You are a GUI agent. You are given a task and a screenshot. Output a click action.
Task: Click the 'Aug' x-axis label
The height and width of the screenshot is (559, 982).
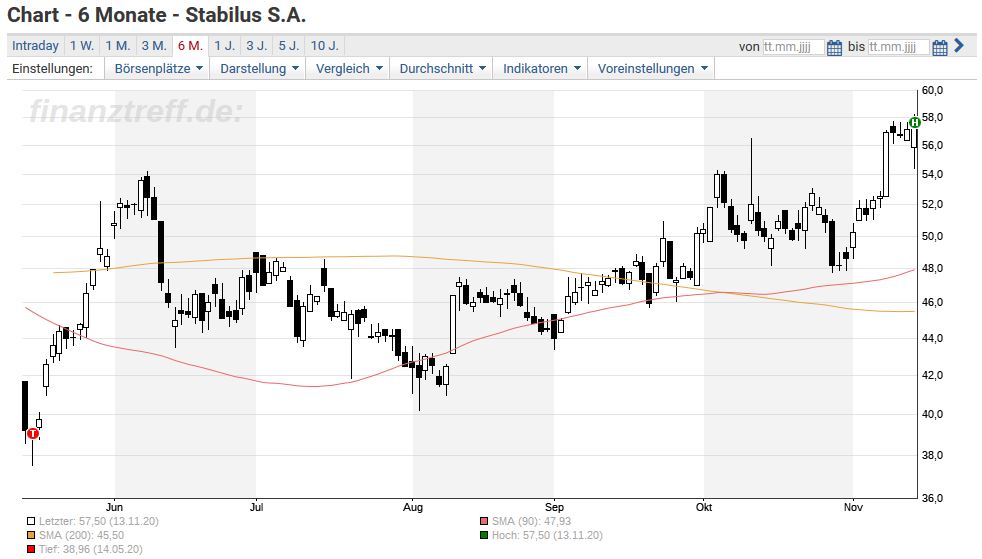click(x=413, y=508)
